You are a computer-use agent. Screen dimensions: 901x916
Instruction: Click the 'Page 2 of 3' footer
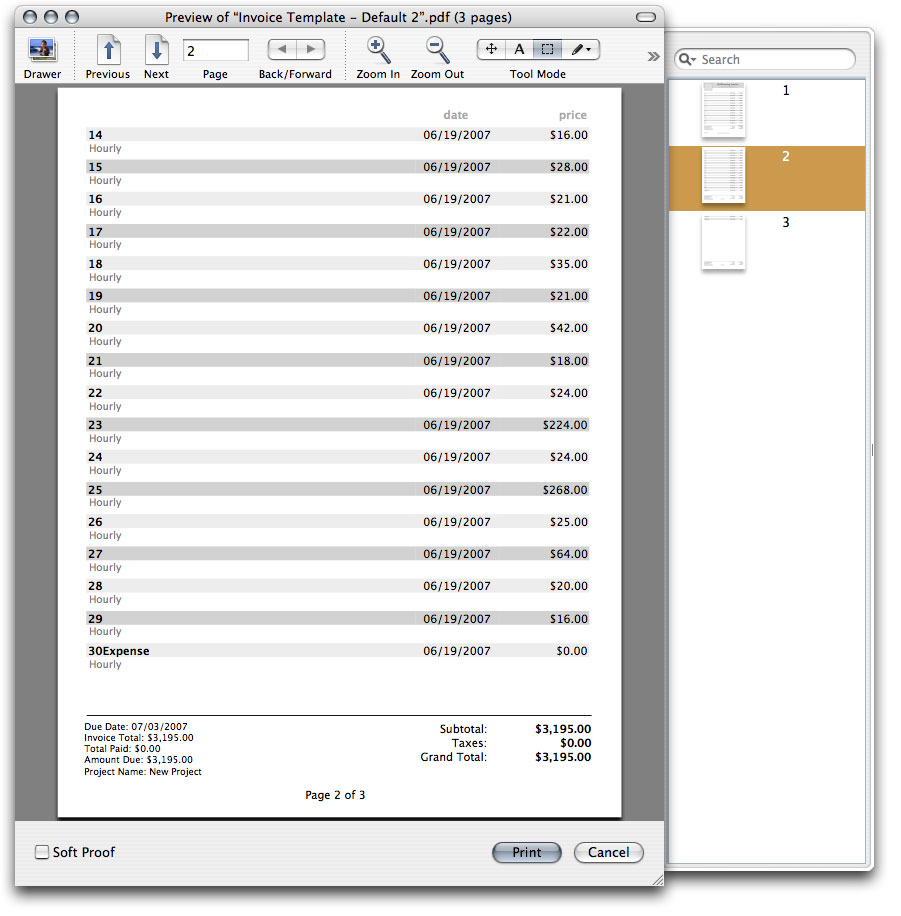coord(335,795)
